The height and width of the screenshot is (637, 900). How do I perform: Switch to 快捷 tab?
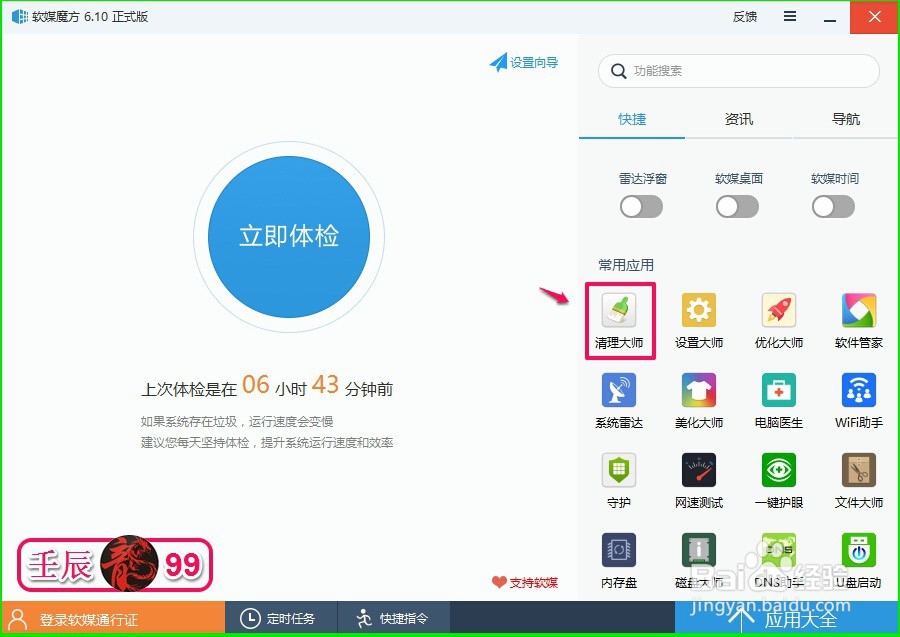[632, 119]
